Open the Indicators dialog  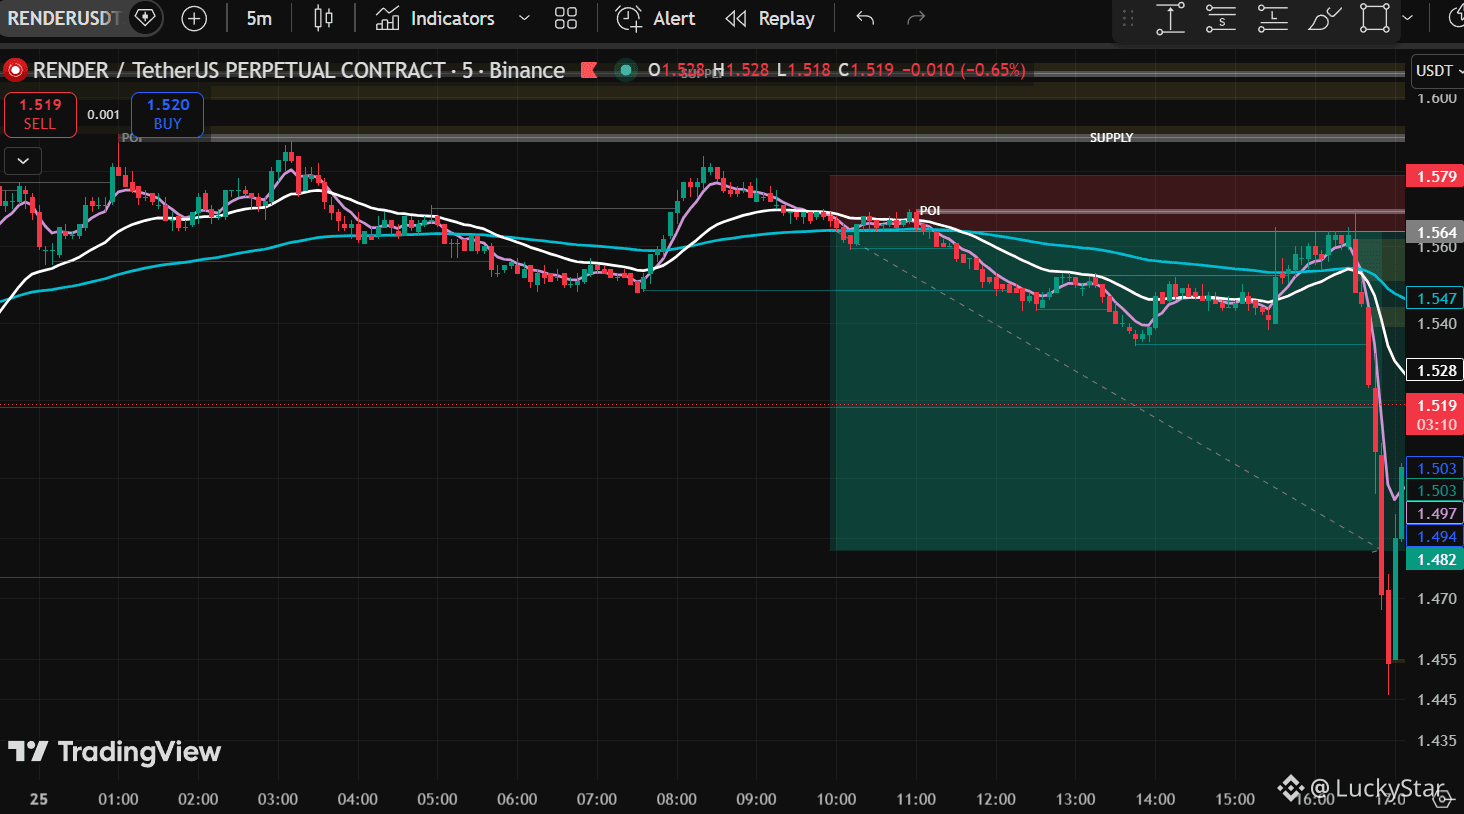[x=435, y=18]
